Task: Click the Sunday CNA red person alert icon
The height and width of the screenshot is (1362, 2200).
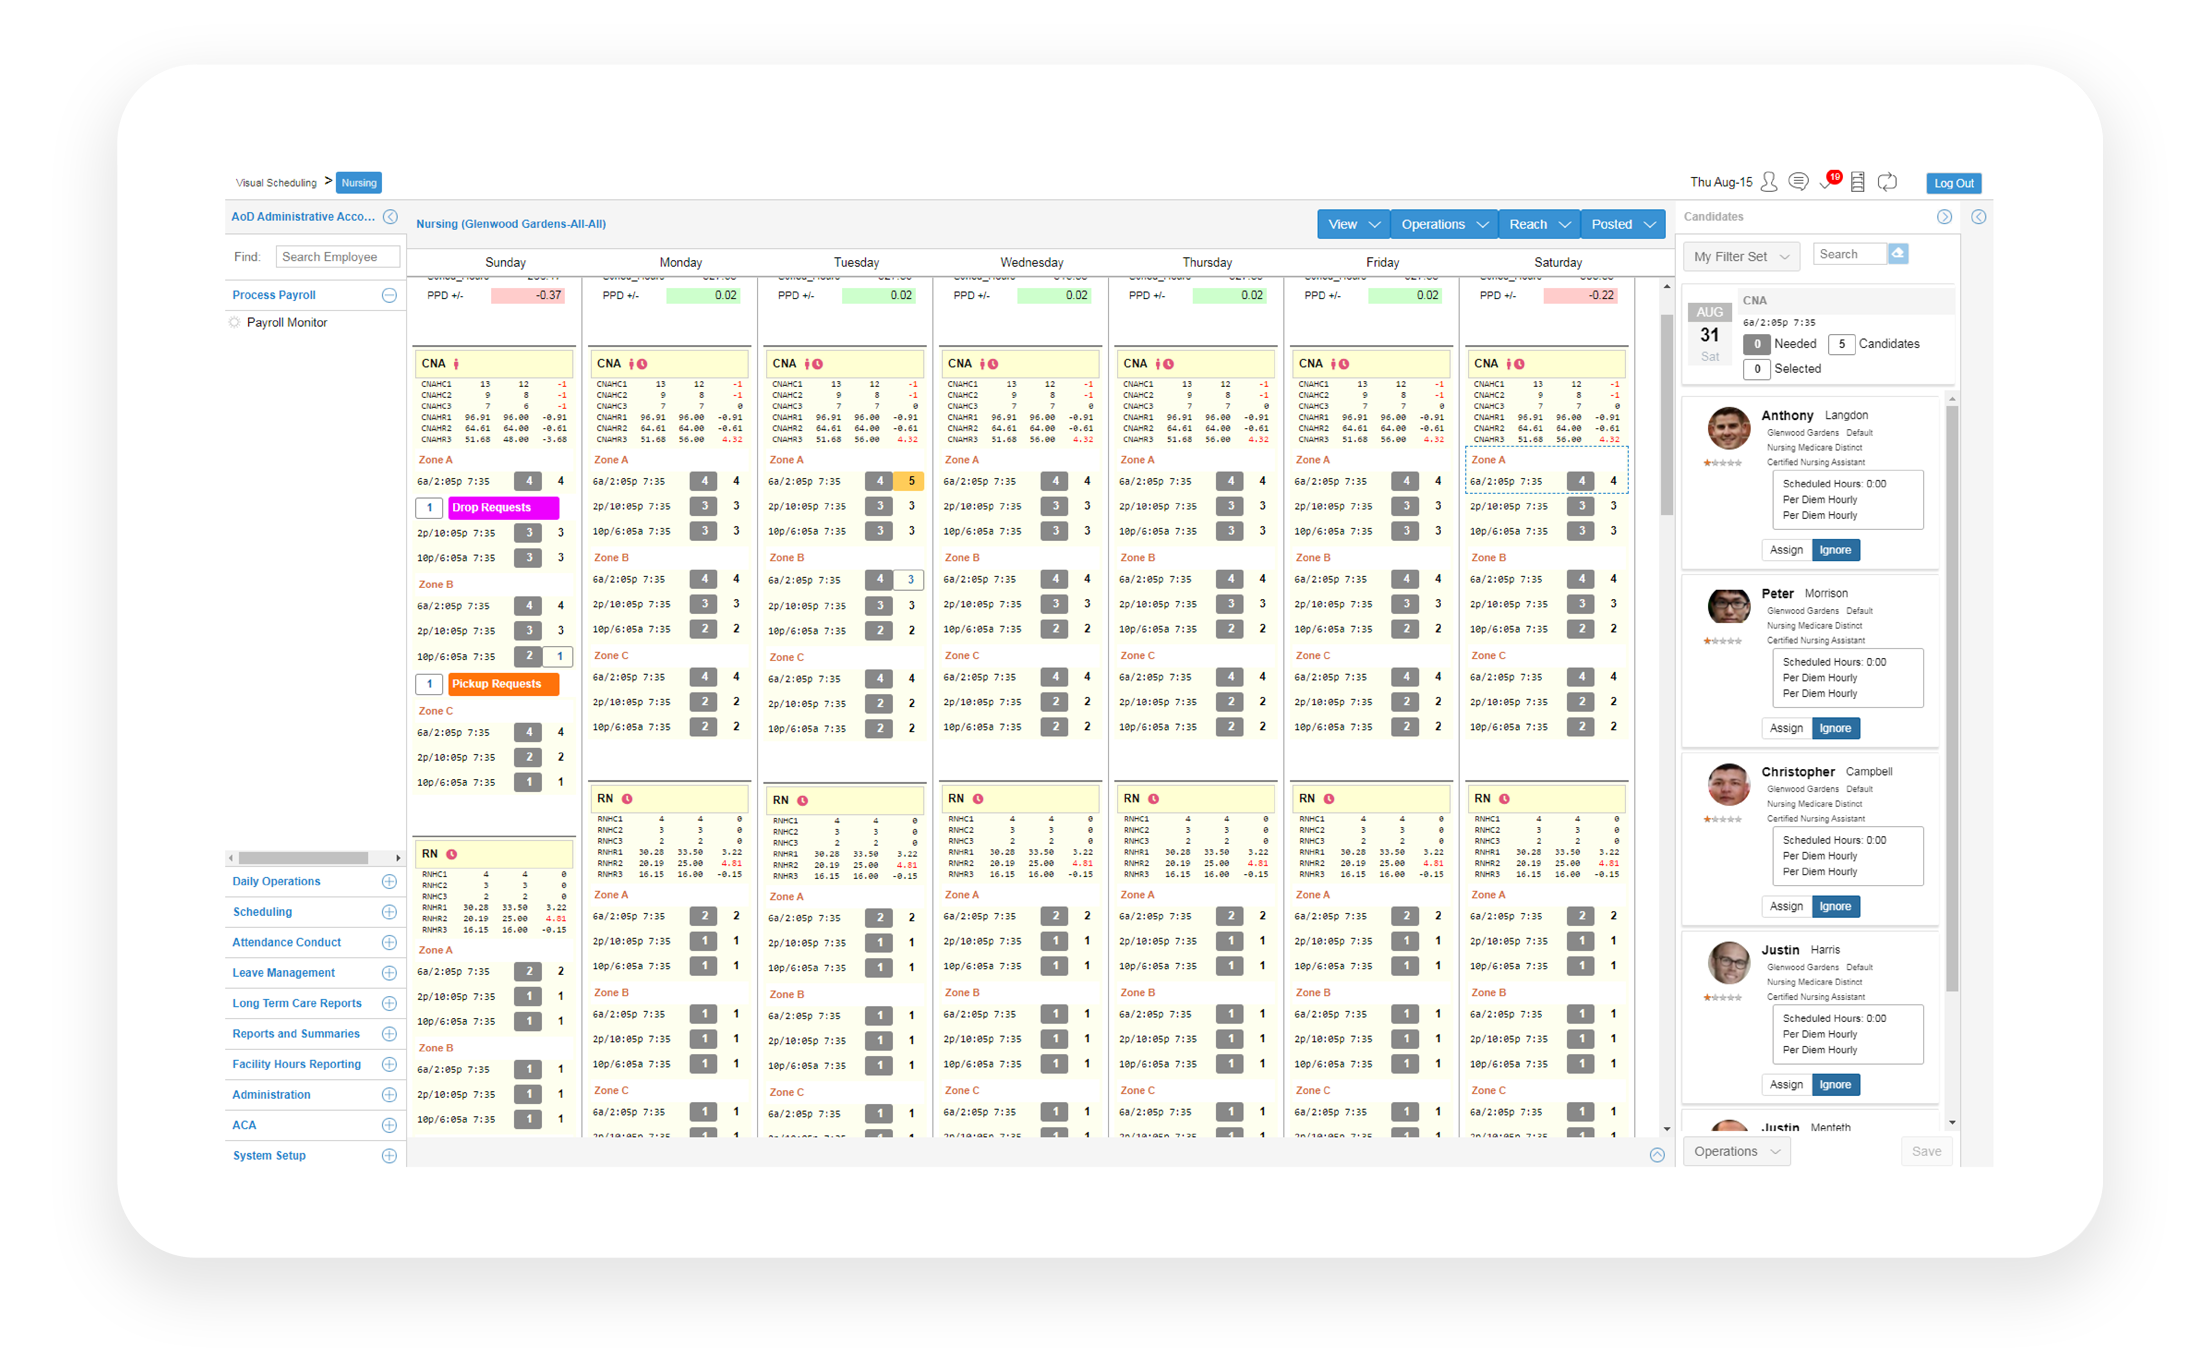Action: pyautogui.click(x=457, y=364)
